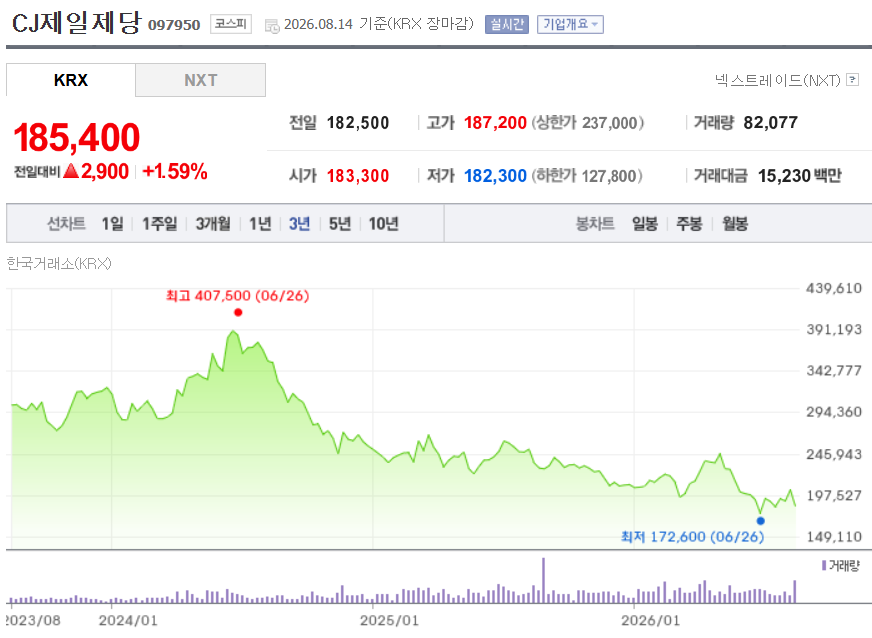Image resolution: width=872 pixels, height=638 pixels.
Task: Click the y-axis value 149,110
Action: tap(834, 537)
